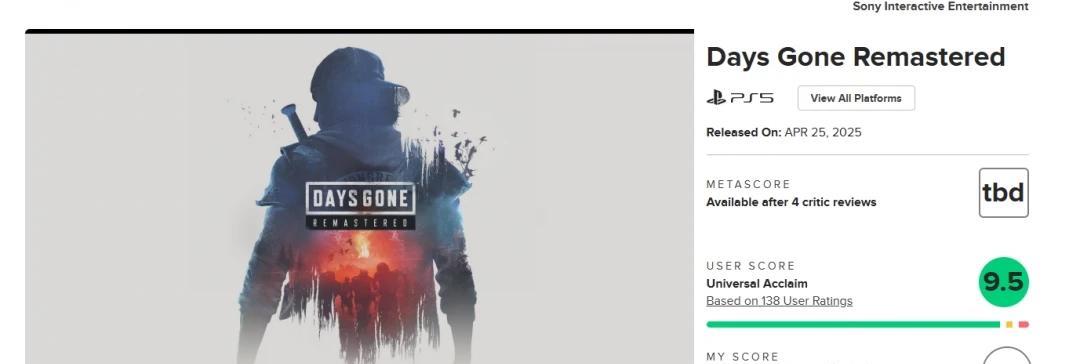Image resolution: width=1080 pixels, height=364 pixels.
Task: Click the Days Gone logo on cover art
Action: pyautogui.click(x=360, y=205)
